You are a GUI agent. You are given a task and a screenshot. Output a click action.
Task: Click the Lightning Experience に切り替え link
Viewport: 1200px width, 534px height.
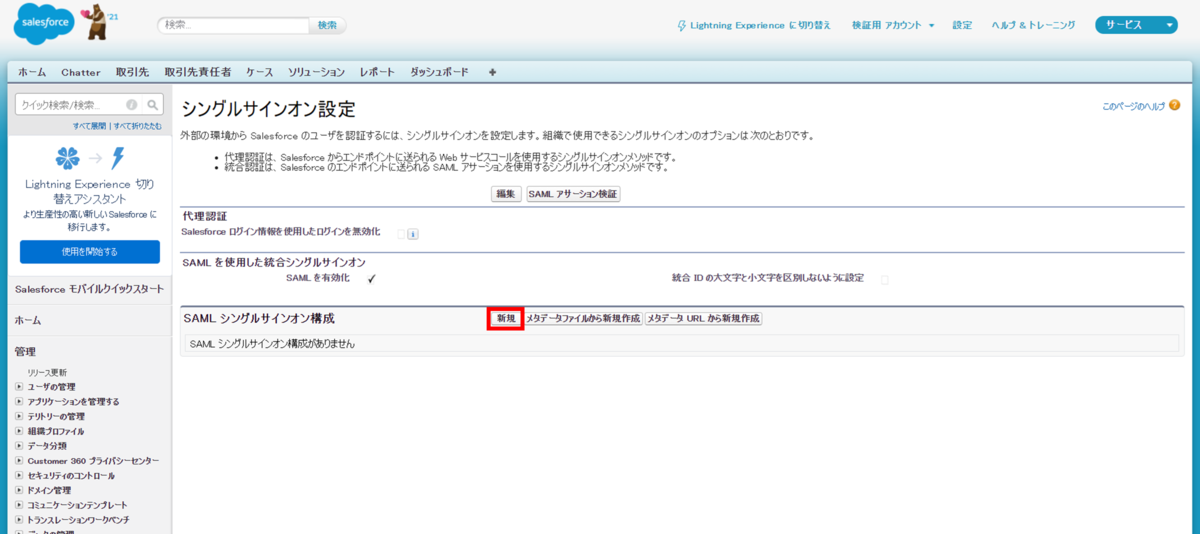tap(760, 25)
